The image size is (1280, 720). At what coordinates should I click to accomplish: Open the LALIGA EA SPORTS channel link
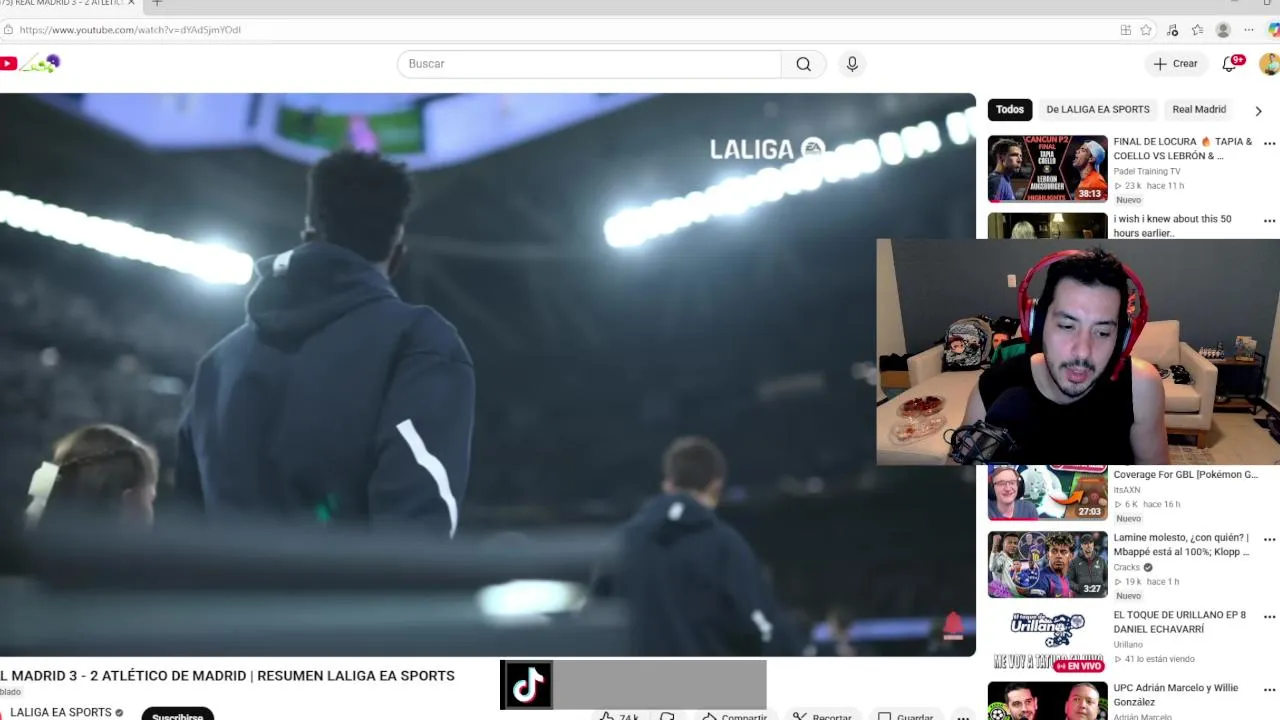[x=61, y=713]
